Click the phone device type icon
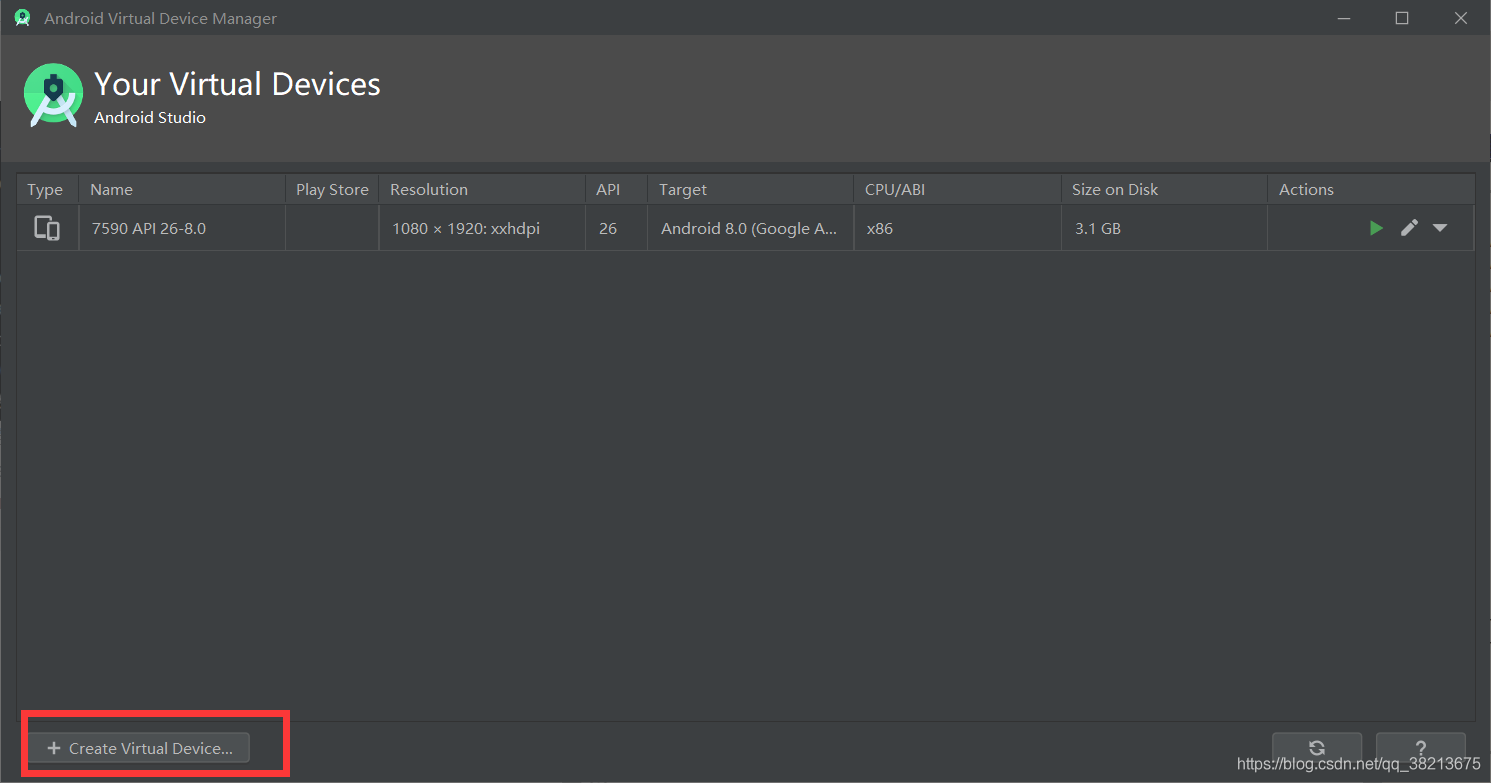Viewport: 1491px width, 783px height. [47, 228]
